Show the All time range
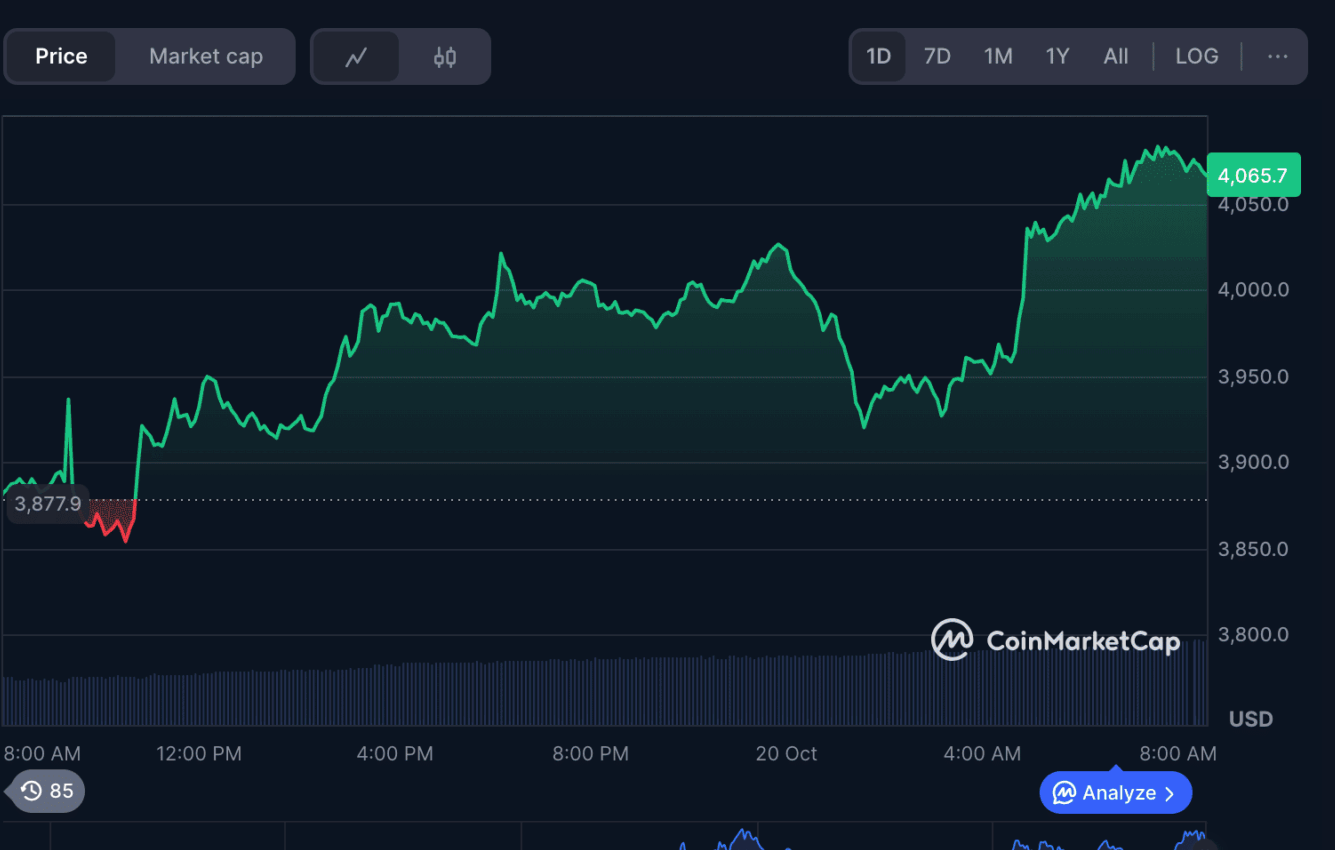The height and width of the screenshot is (850, 1335). coord(1115,56)
